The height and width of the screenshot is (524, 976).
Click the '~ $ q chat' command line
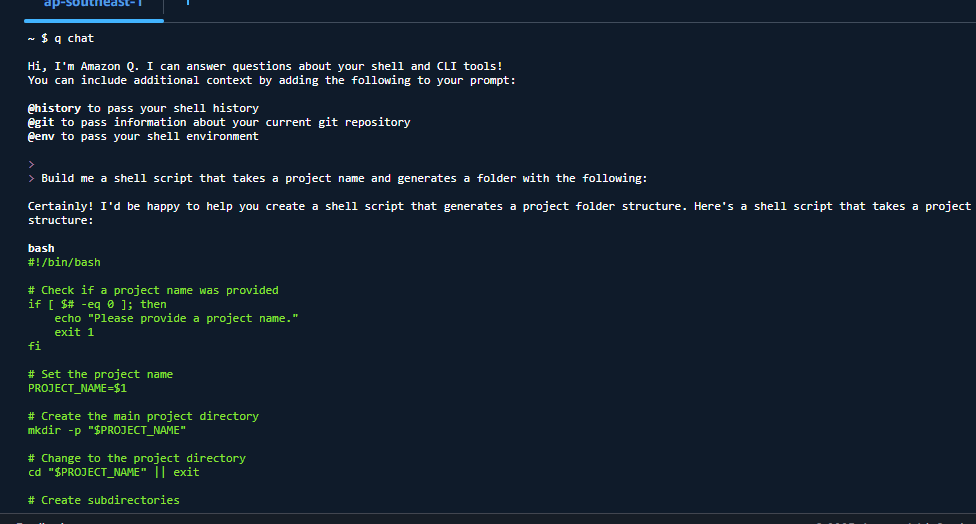click(60, 39)
